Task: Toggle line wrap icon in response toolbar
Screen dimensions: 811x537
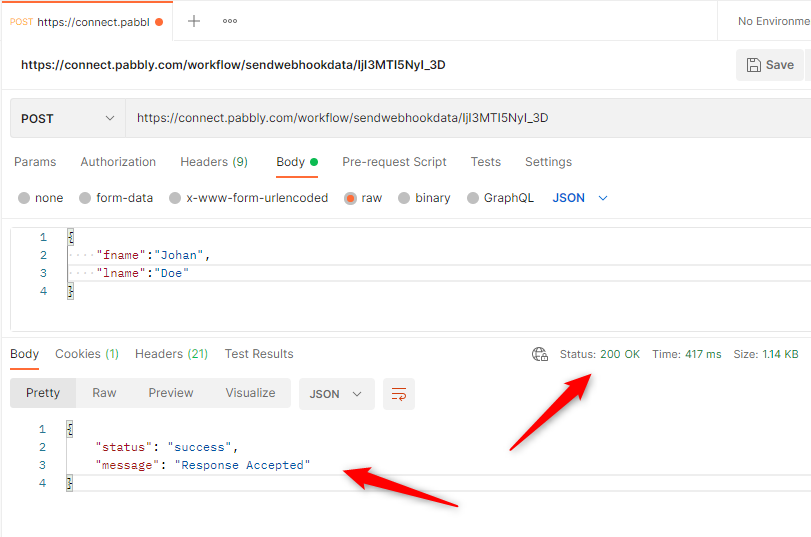Action: [x=399, y=394]
